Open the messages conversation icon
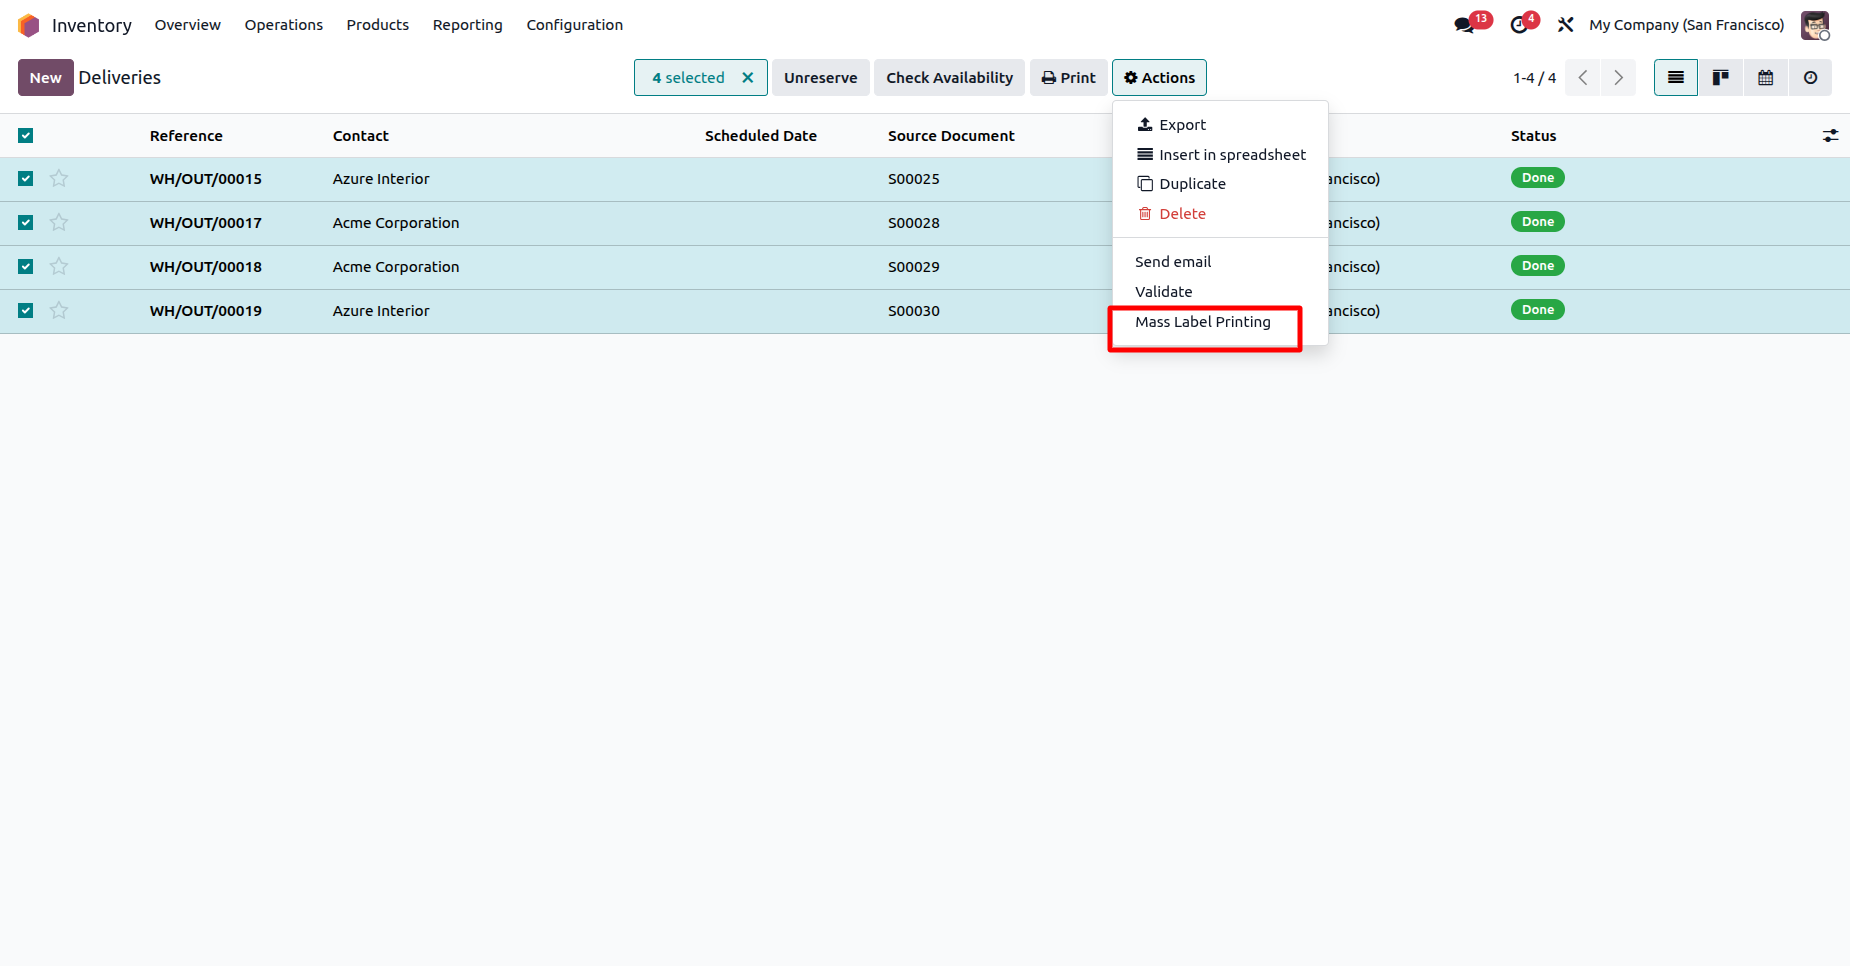1850x966 pixels. pyautogui.click(x=1465, y=25)
